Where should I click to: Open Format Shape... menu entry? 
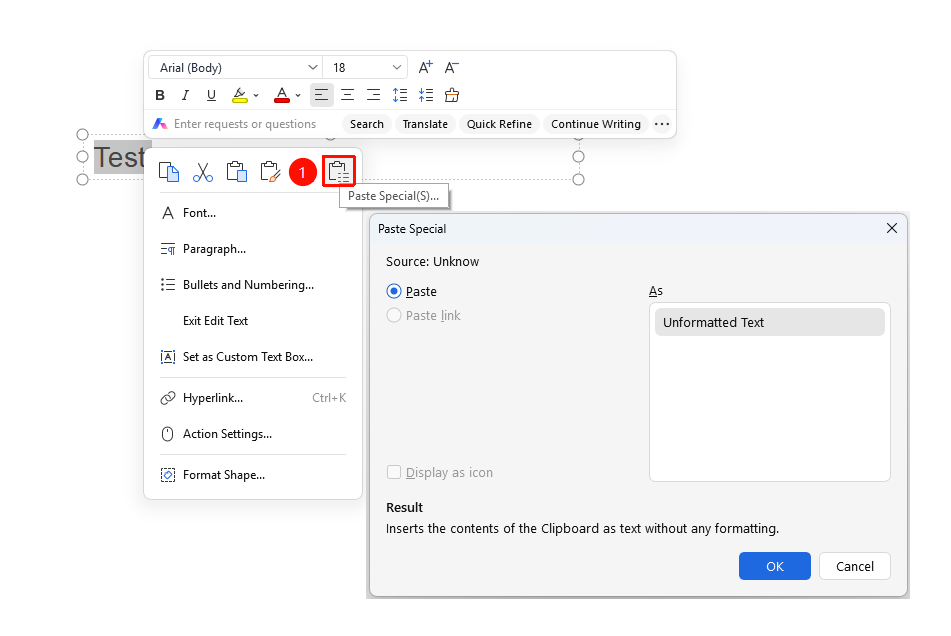pyautogui.click(x=252, y=475)
